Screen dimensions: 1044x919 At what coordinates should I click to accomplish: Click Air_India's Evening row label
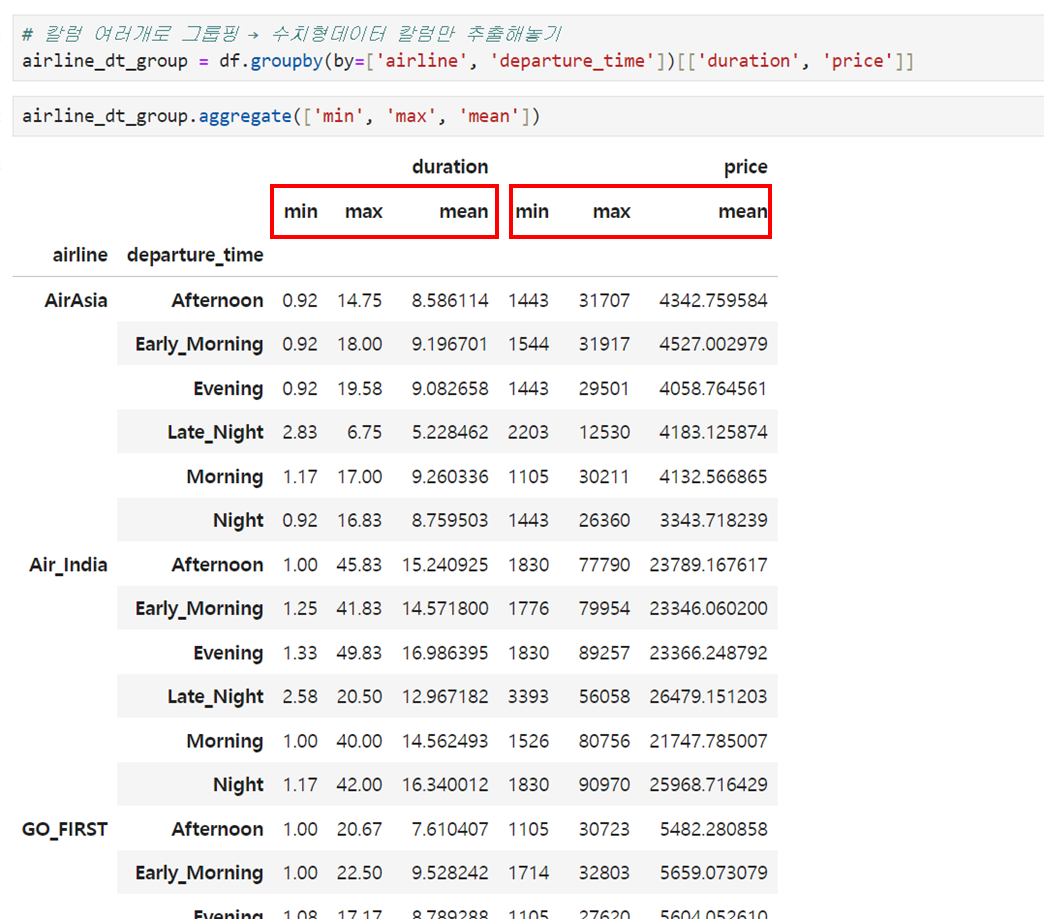[x=228, y=653]
